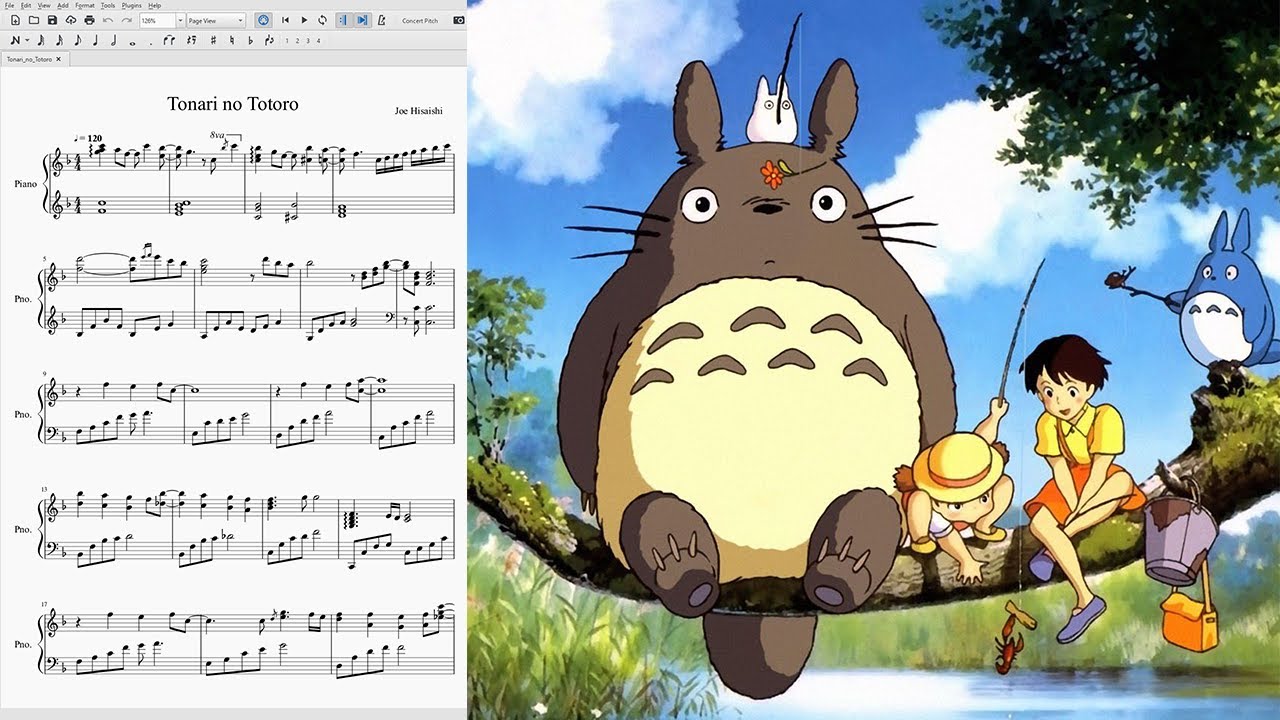Rewind playback to the start
The image size is (1280, 720).
[x=285, y=20]
